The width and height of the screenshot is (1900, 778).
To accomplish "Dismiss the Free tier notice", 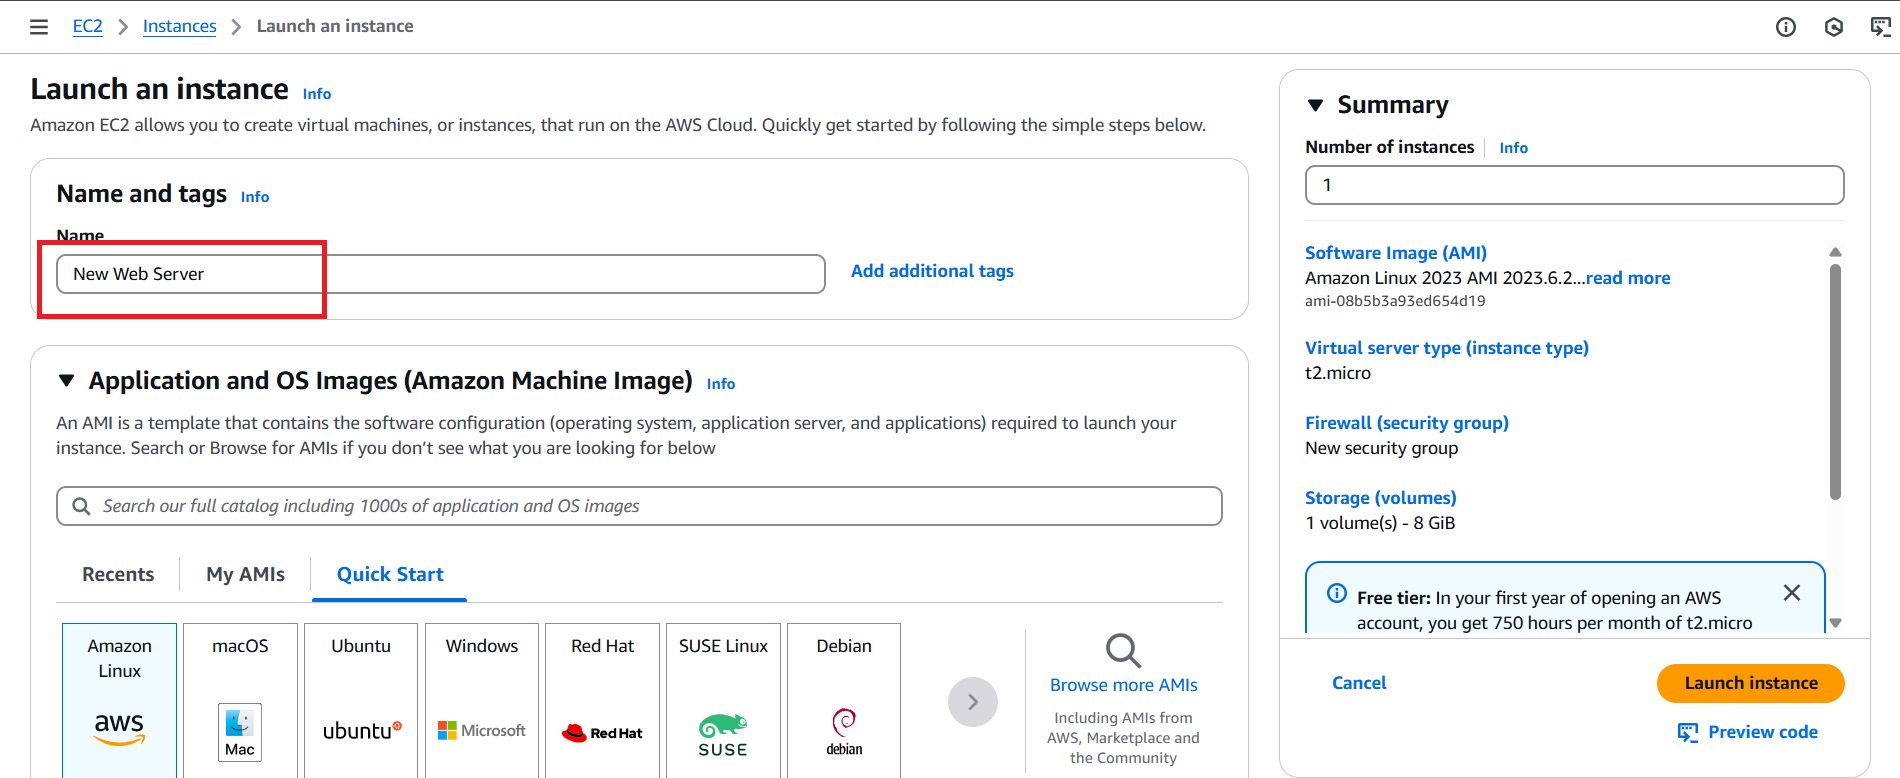I will 1792,593.
